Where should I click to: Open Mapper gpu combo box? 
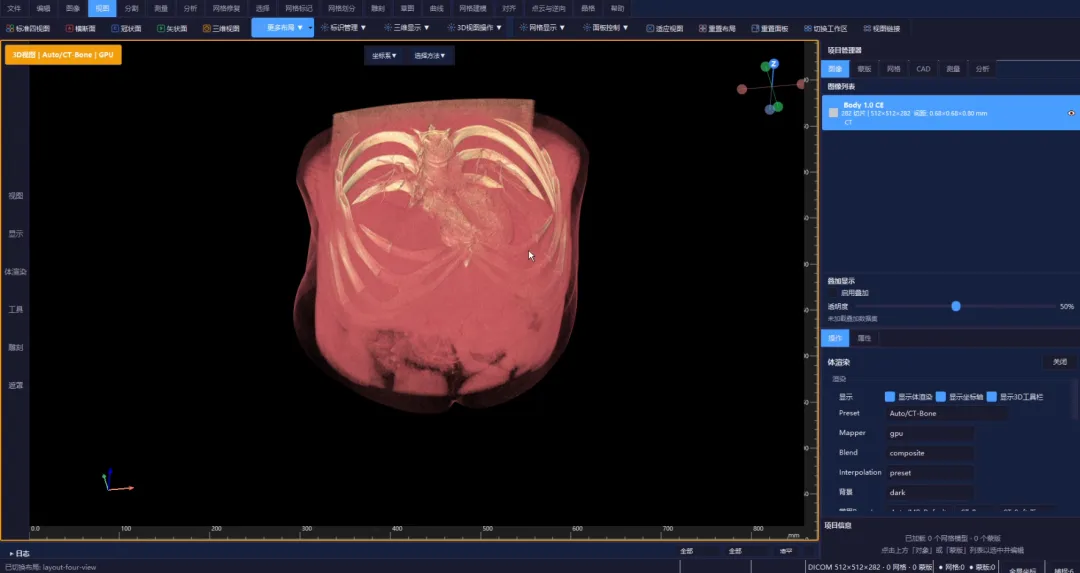930,433
